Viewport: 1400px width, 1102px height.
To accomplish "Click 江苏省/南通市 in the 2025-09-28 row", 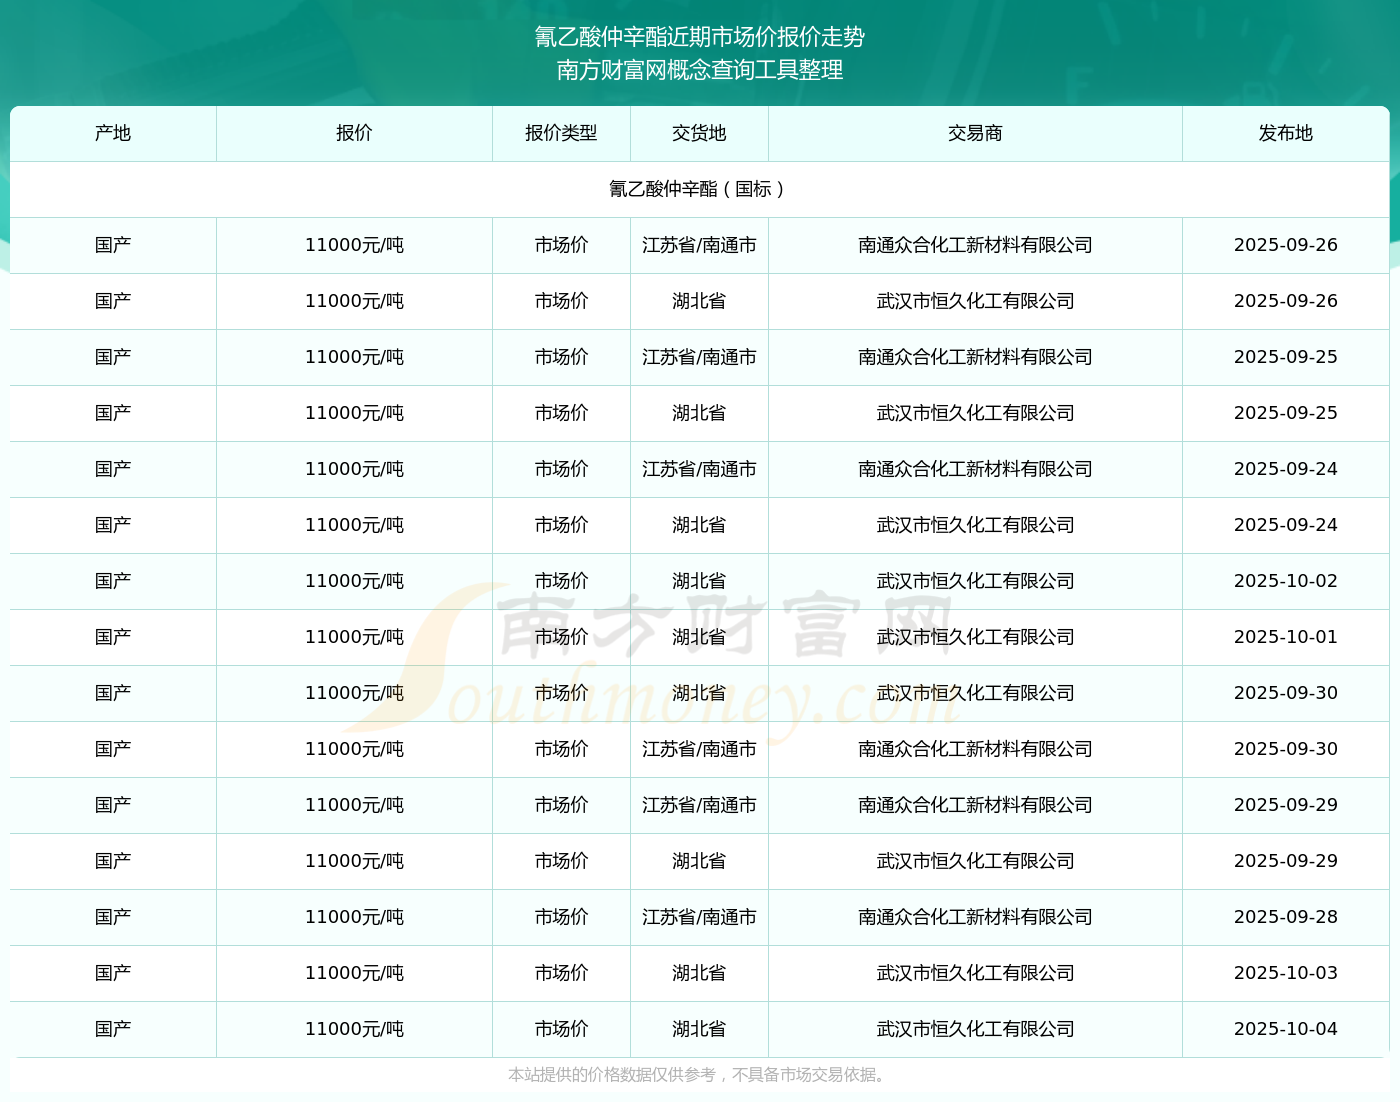I will (699, 917).
